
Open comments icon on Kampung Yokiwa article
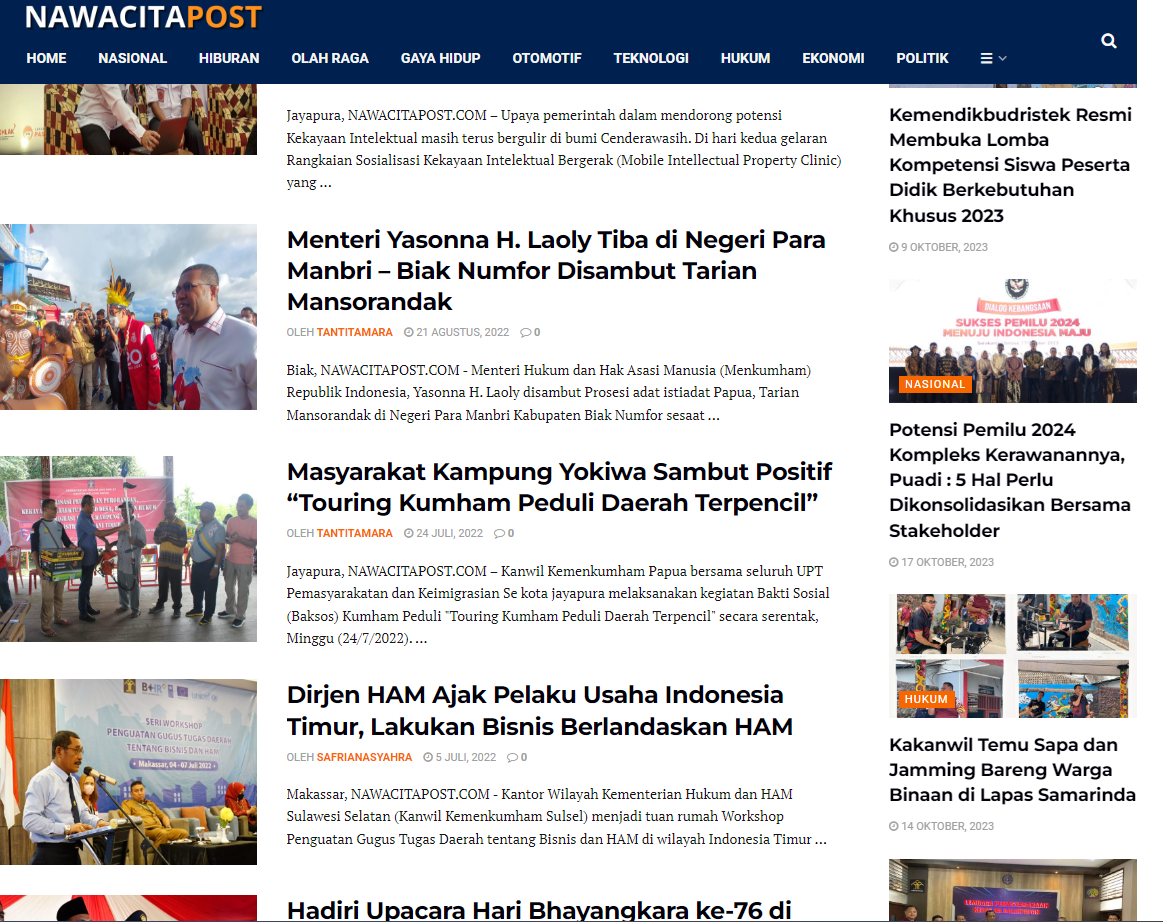pos(504,533)
